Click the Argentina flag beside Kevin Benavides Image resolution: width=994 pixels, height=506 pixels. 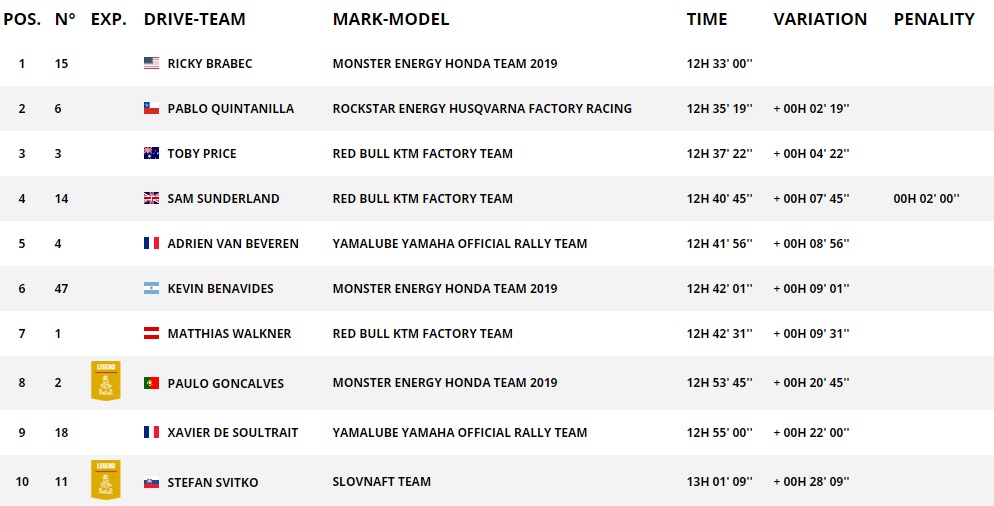click(151, 289)
